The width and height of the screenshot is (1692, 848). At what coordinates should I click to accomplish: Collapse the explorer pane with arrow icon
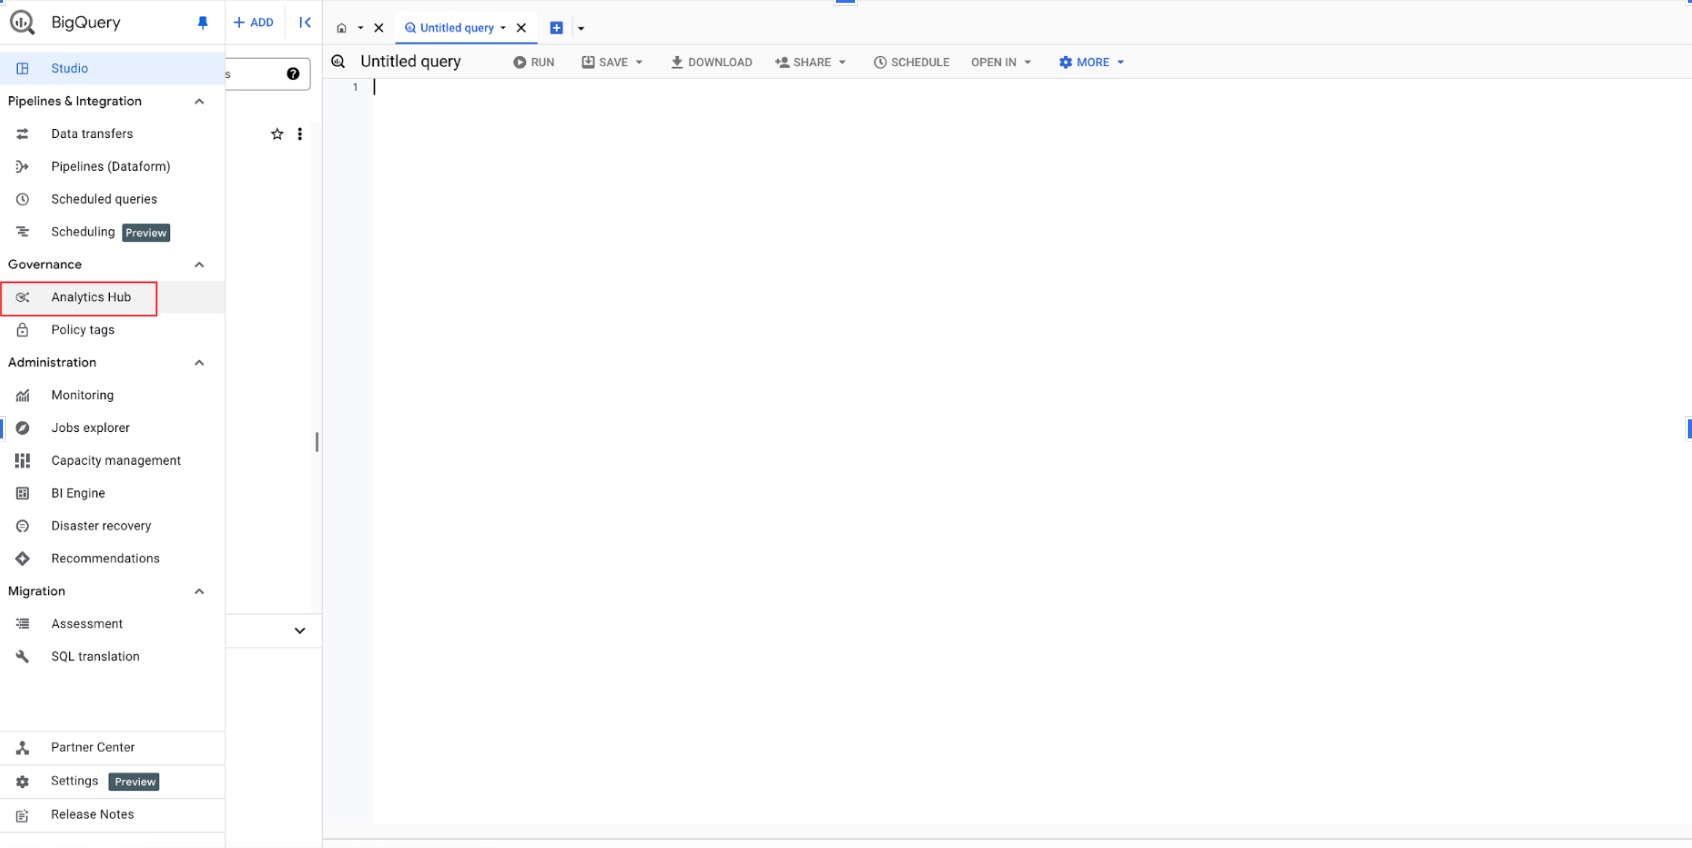point(305,22)
